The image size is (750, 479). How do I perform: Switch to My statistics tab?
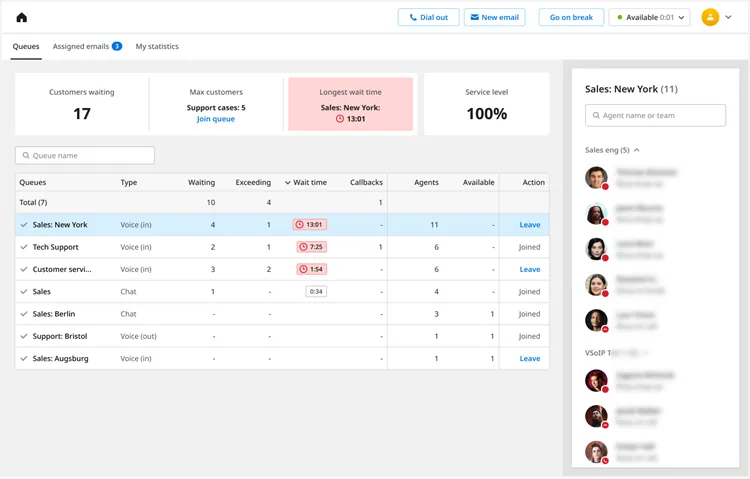tap(157, 46)
